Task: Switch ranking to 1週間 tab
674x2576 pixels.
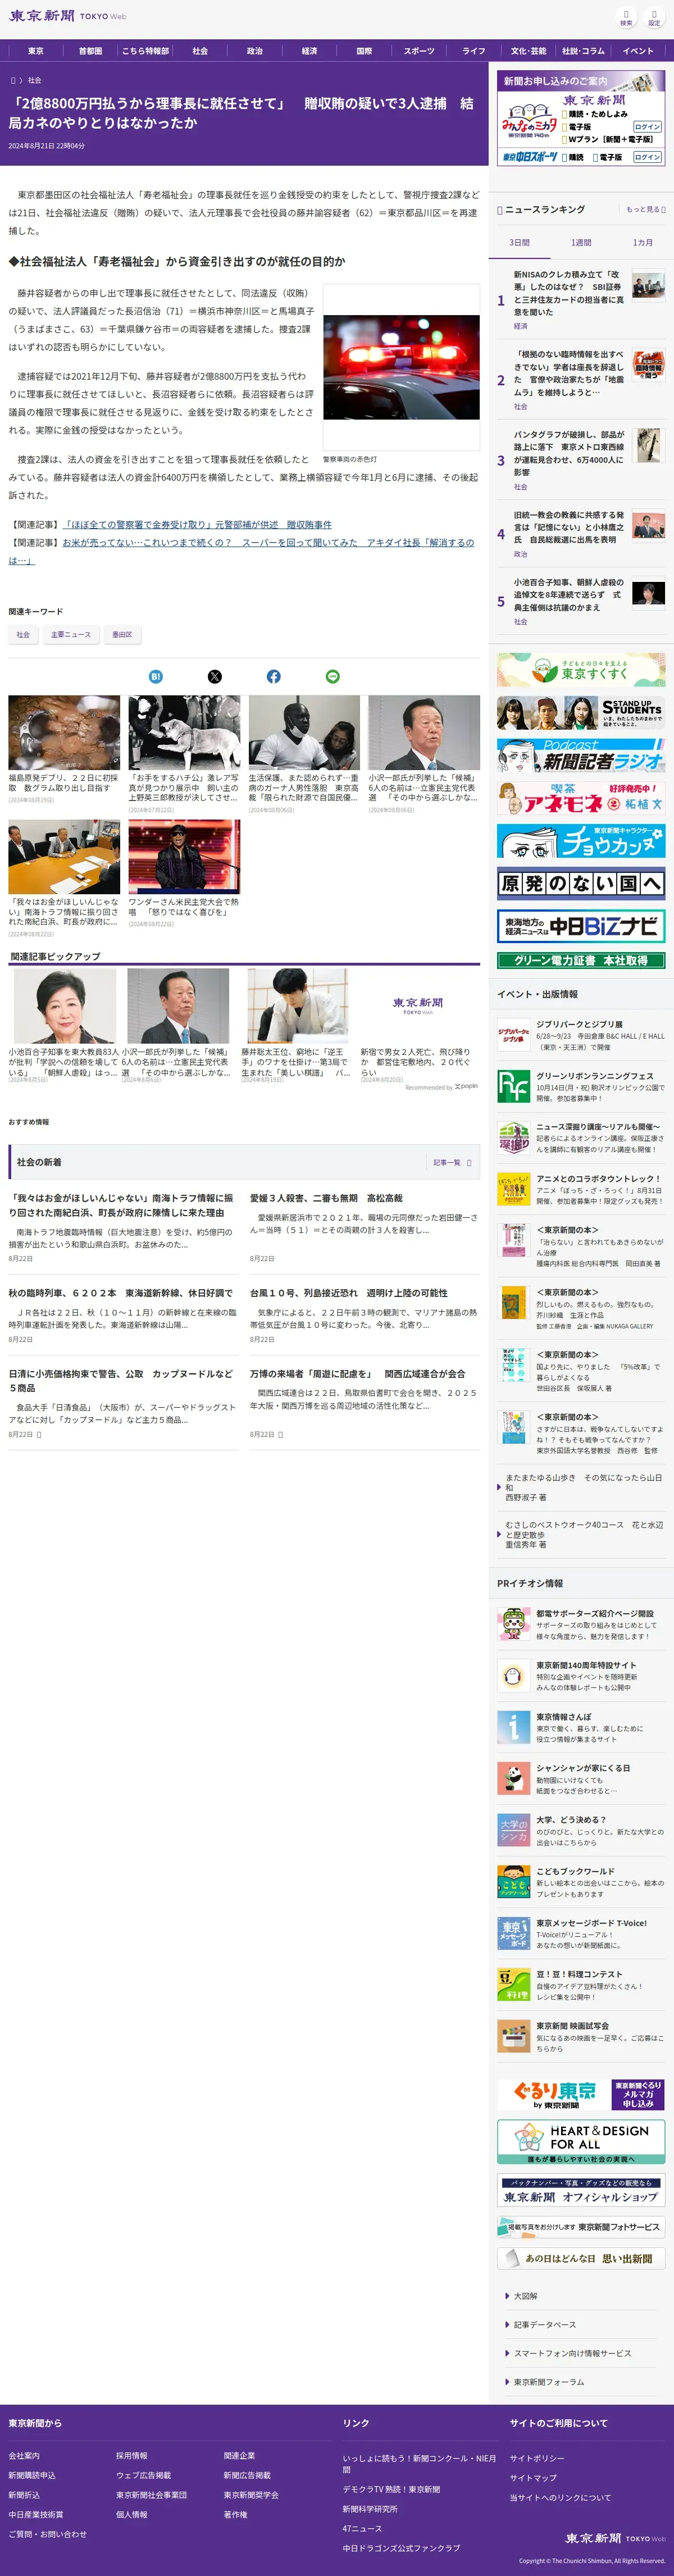Action: click(581, 243)
